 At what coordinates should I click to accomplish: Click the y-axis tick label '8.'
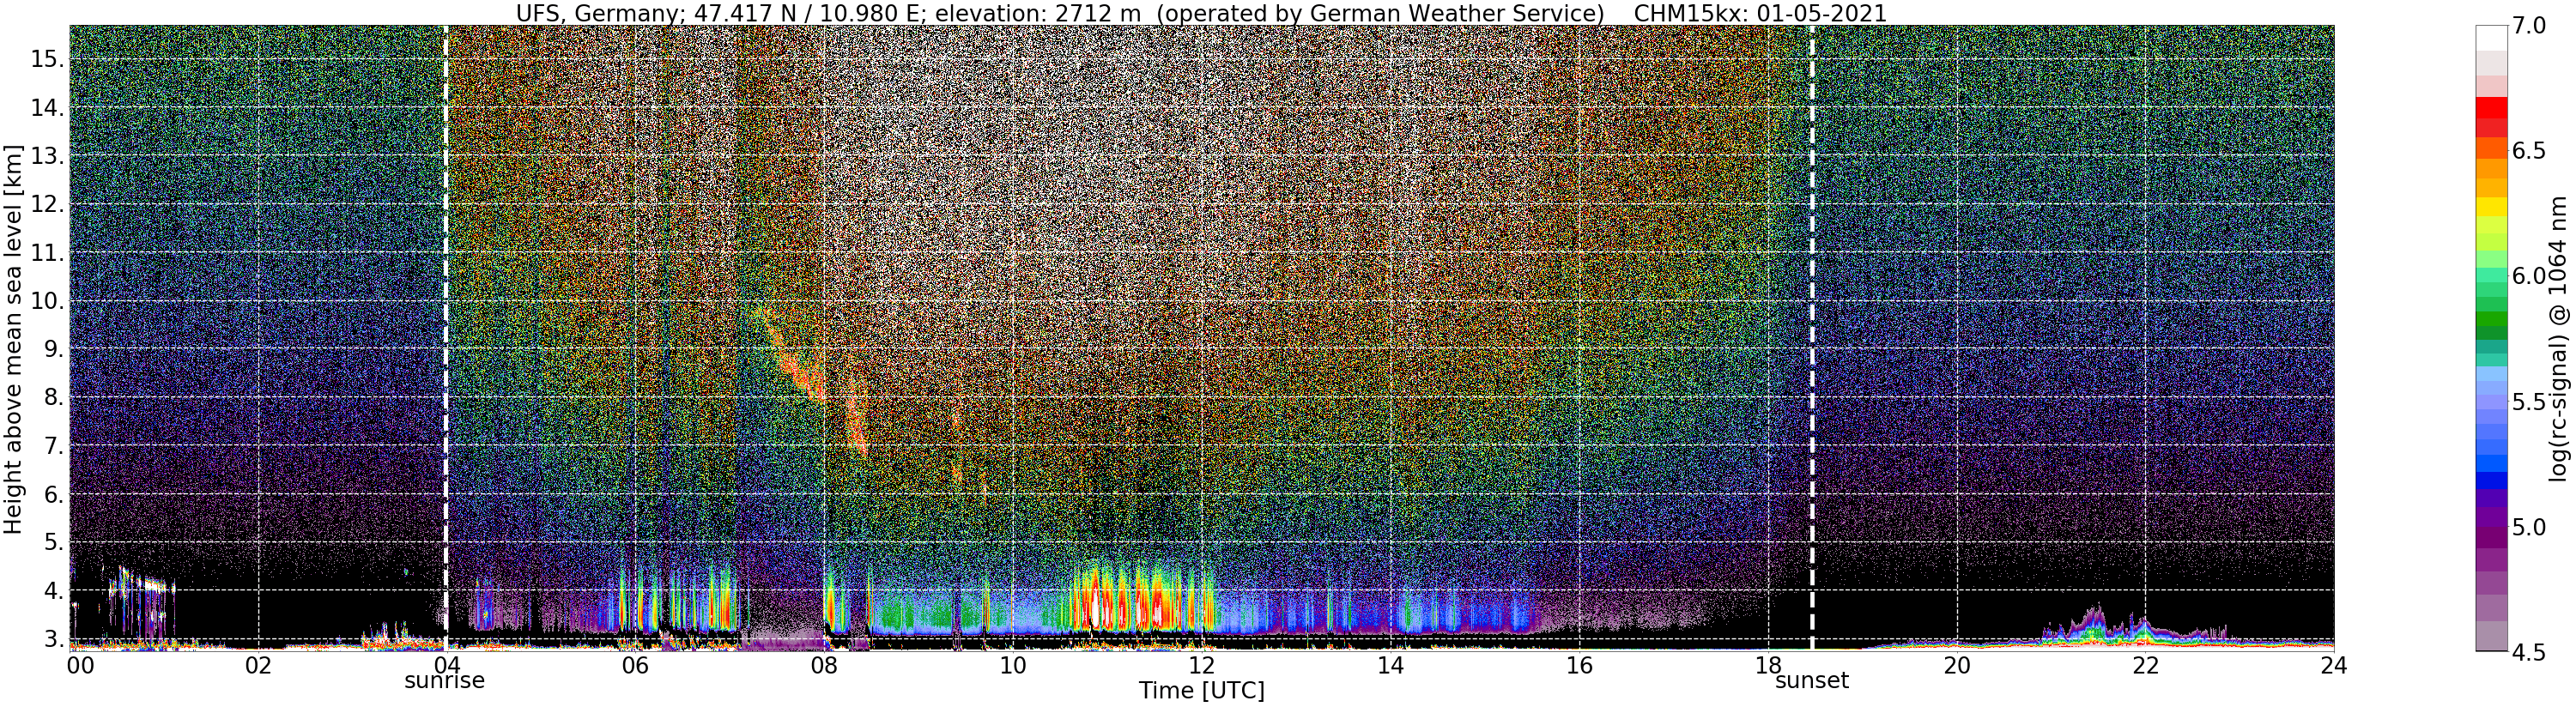[54, 398]
